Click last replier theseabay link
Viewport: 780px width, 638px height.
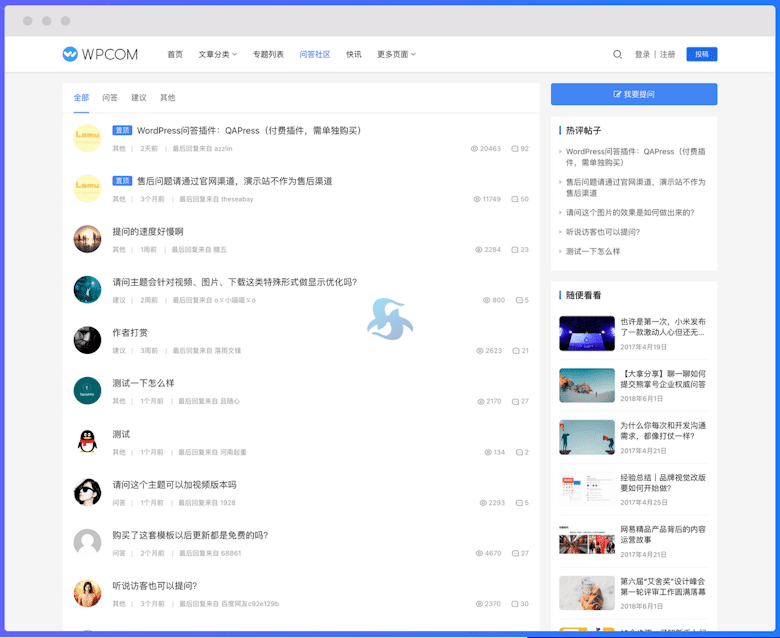237,199
